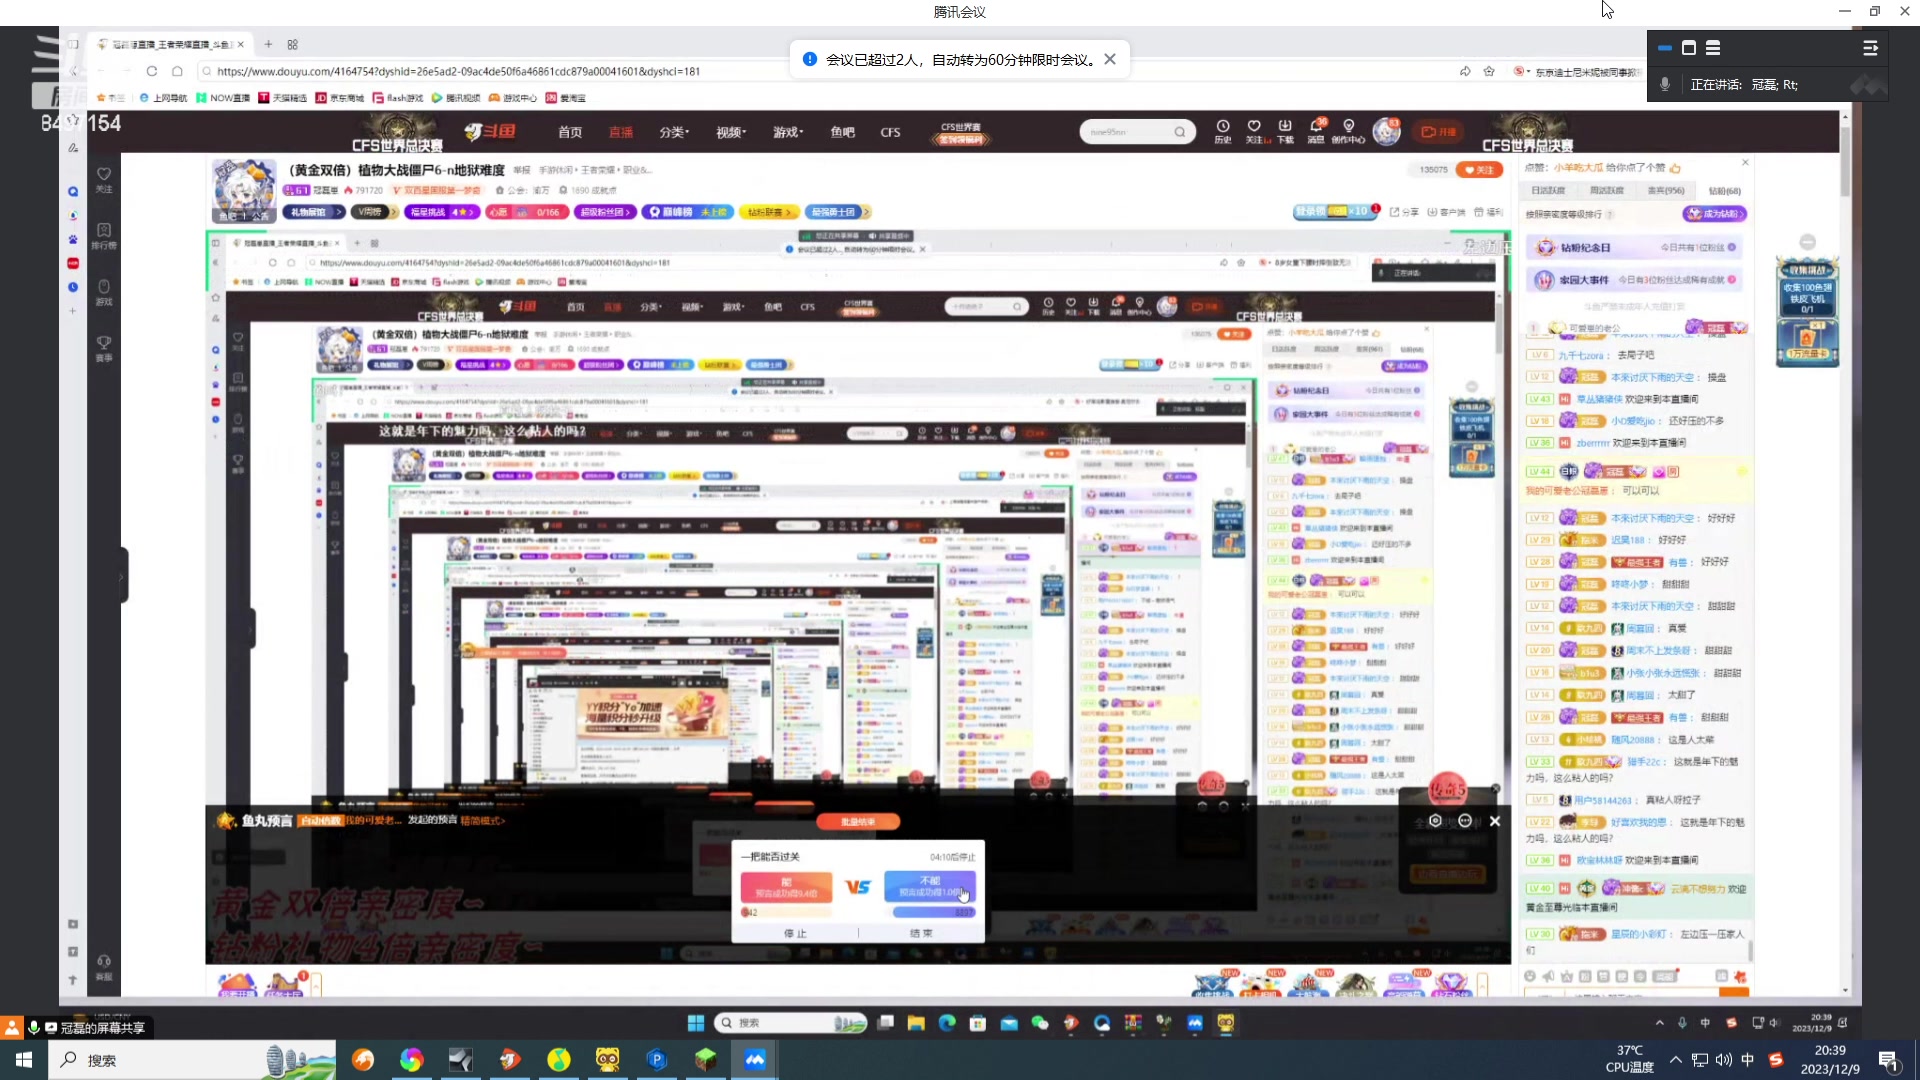Toggle the orange 关注 follow button

pos(1479,170)
